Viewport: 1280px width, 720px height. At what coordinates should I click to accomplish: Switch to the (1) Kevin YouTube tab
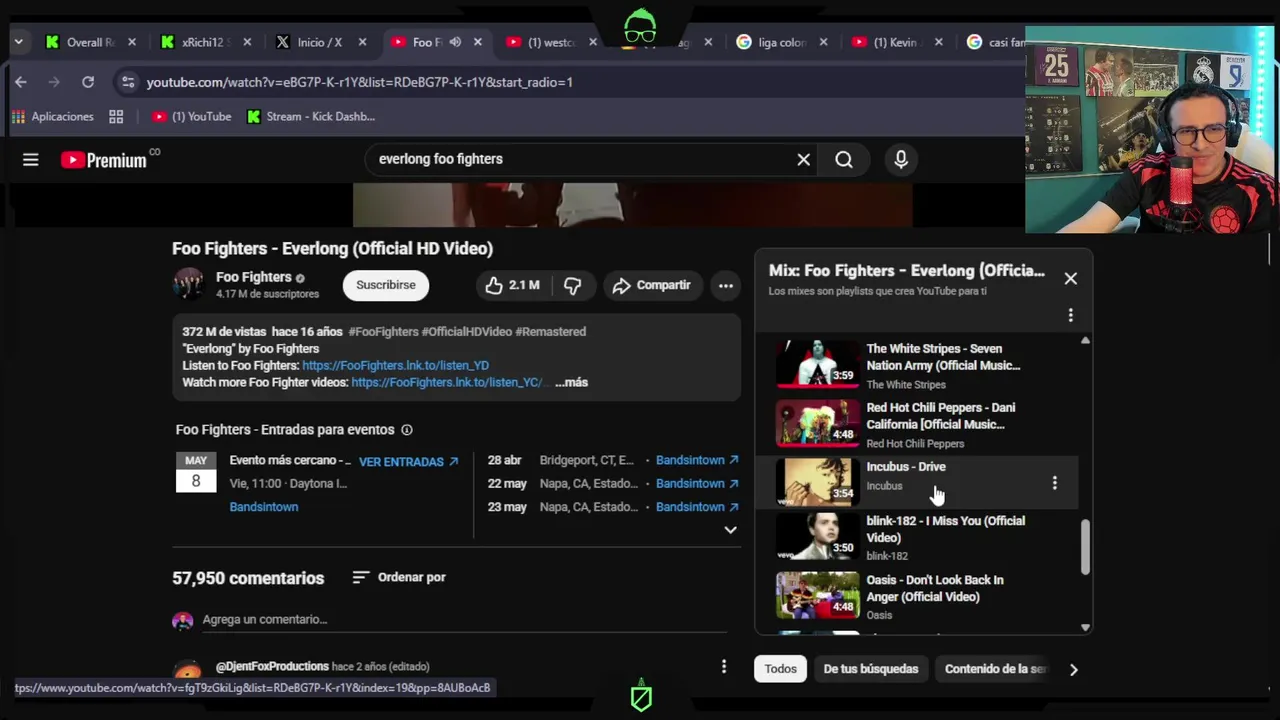click(x=895, y=42)
